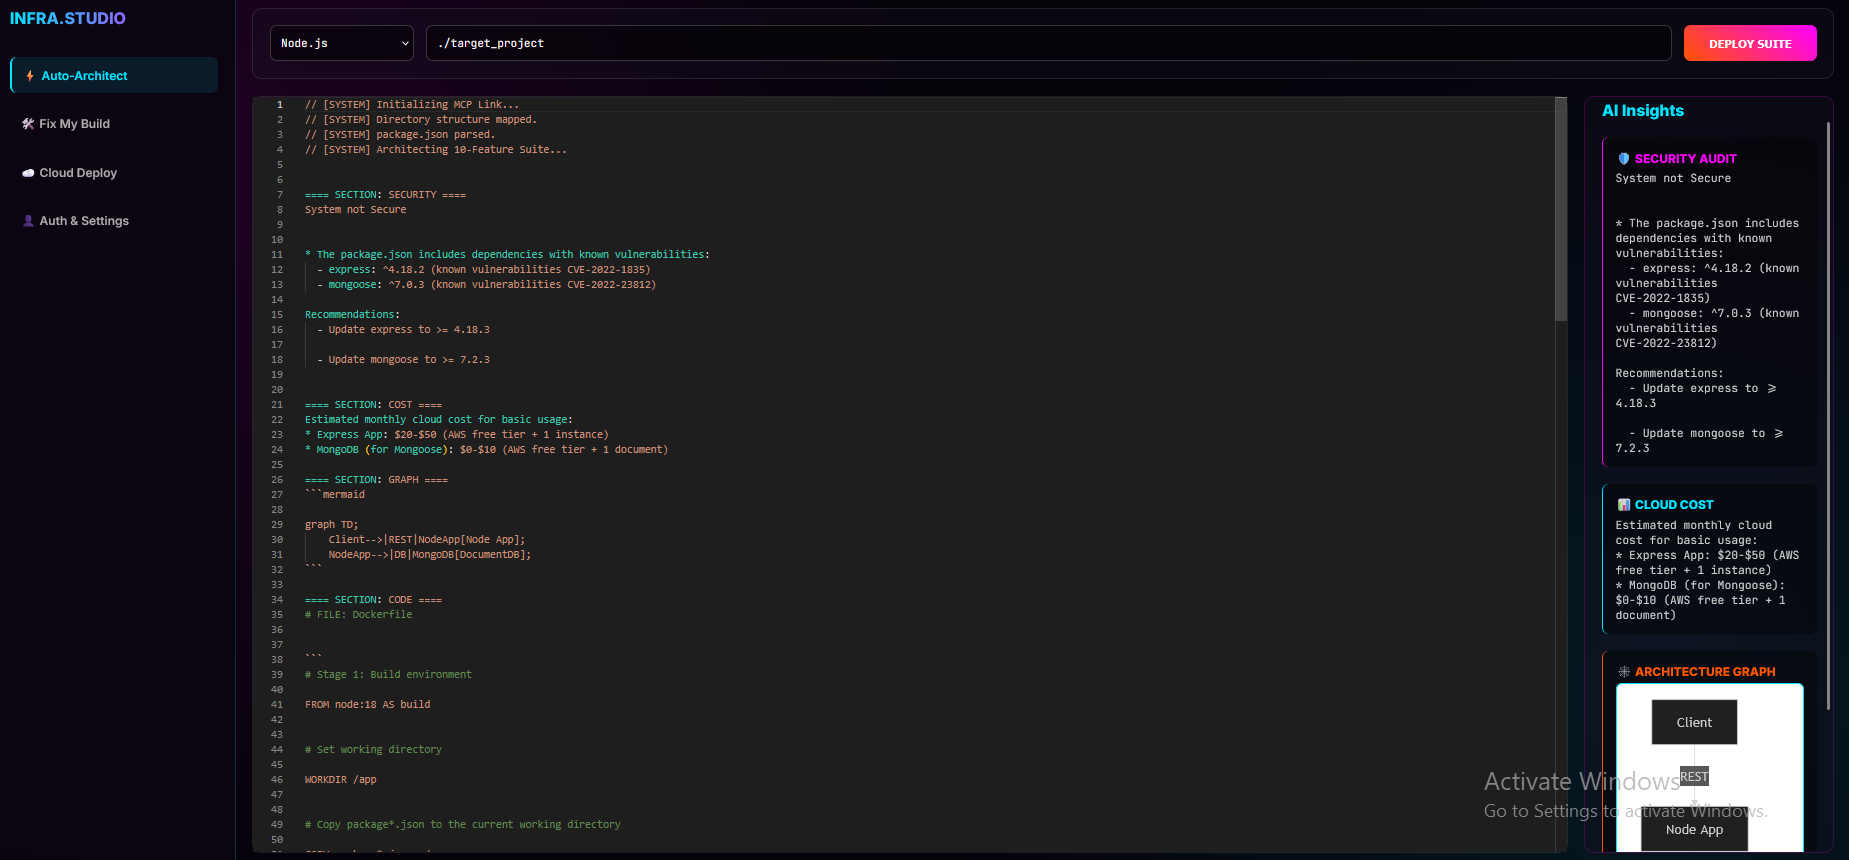Click line number 1 in the gutter
This screenshot has width=1849, height=860.
pyautogui.click(x=280, y=104)
